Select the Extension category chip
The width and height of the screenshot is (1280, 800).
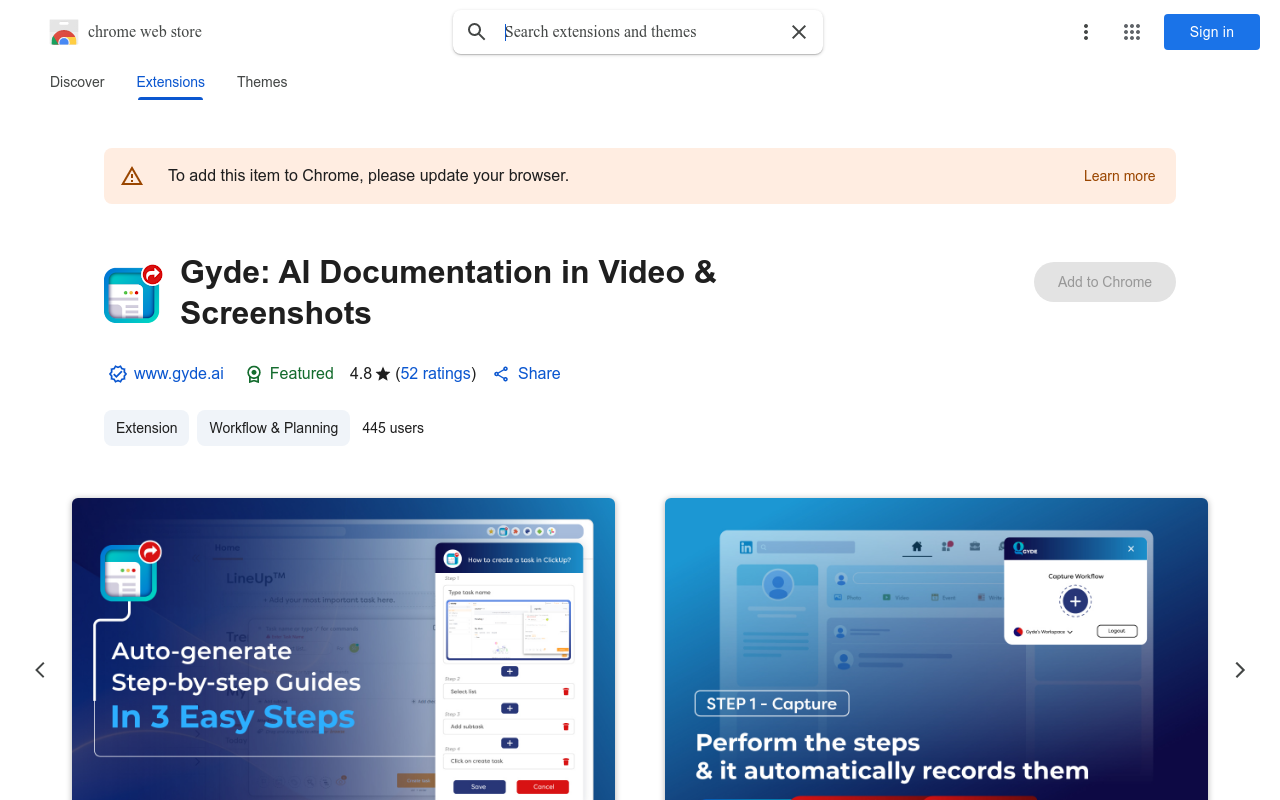pos(146,428)
